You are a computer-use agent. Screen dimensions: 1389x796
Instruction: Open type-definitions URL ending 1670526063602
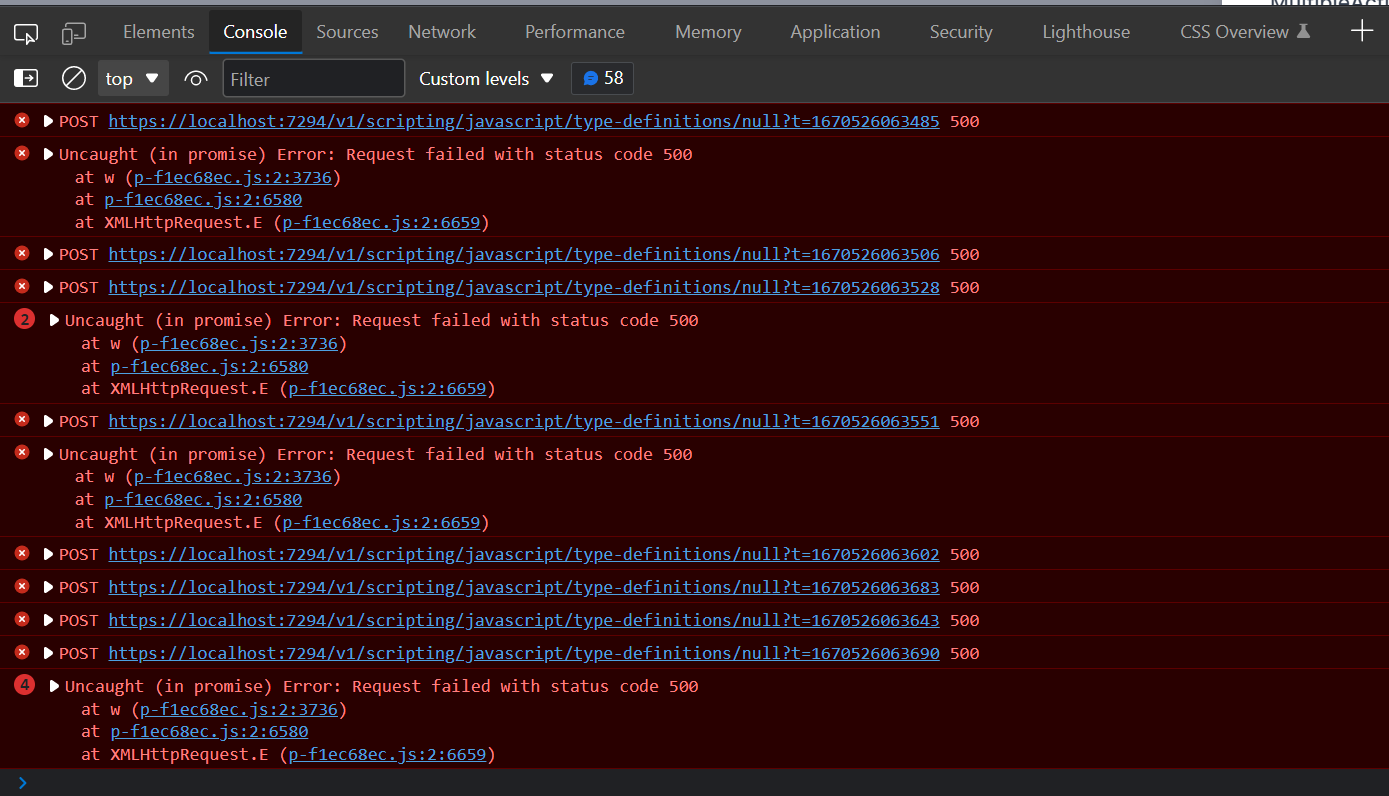(524, 554)
